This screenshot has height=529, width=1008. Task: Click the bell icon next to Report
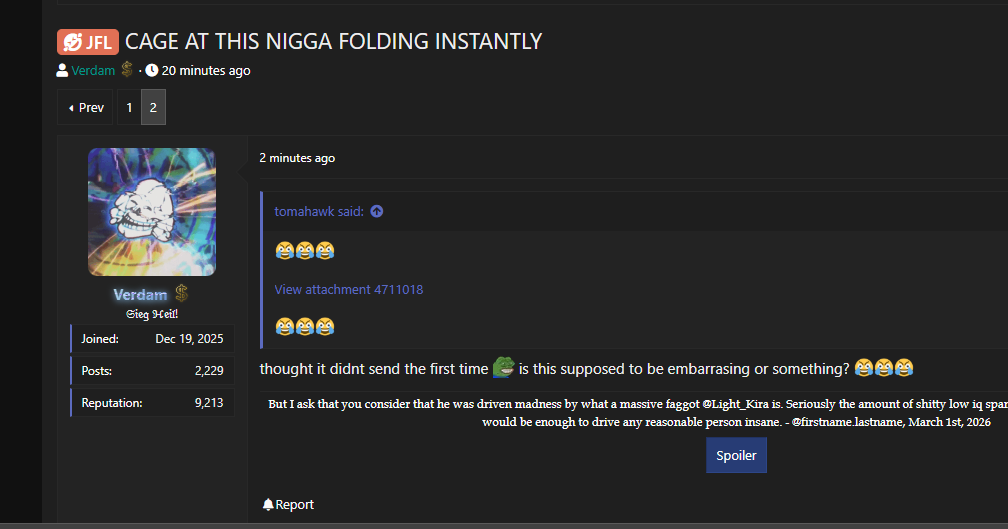268,505
